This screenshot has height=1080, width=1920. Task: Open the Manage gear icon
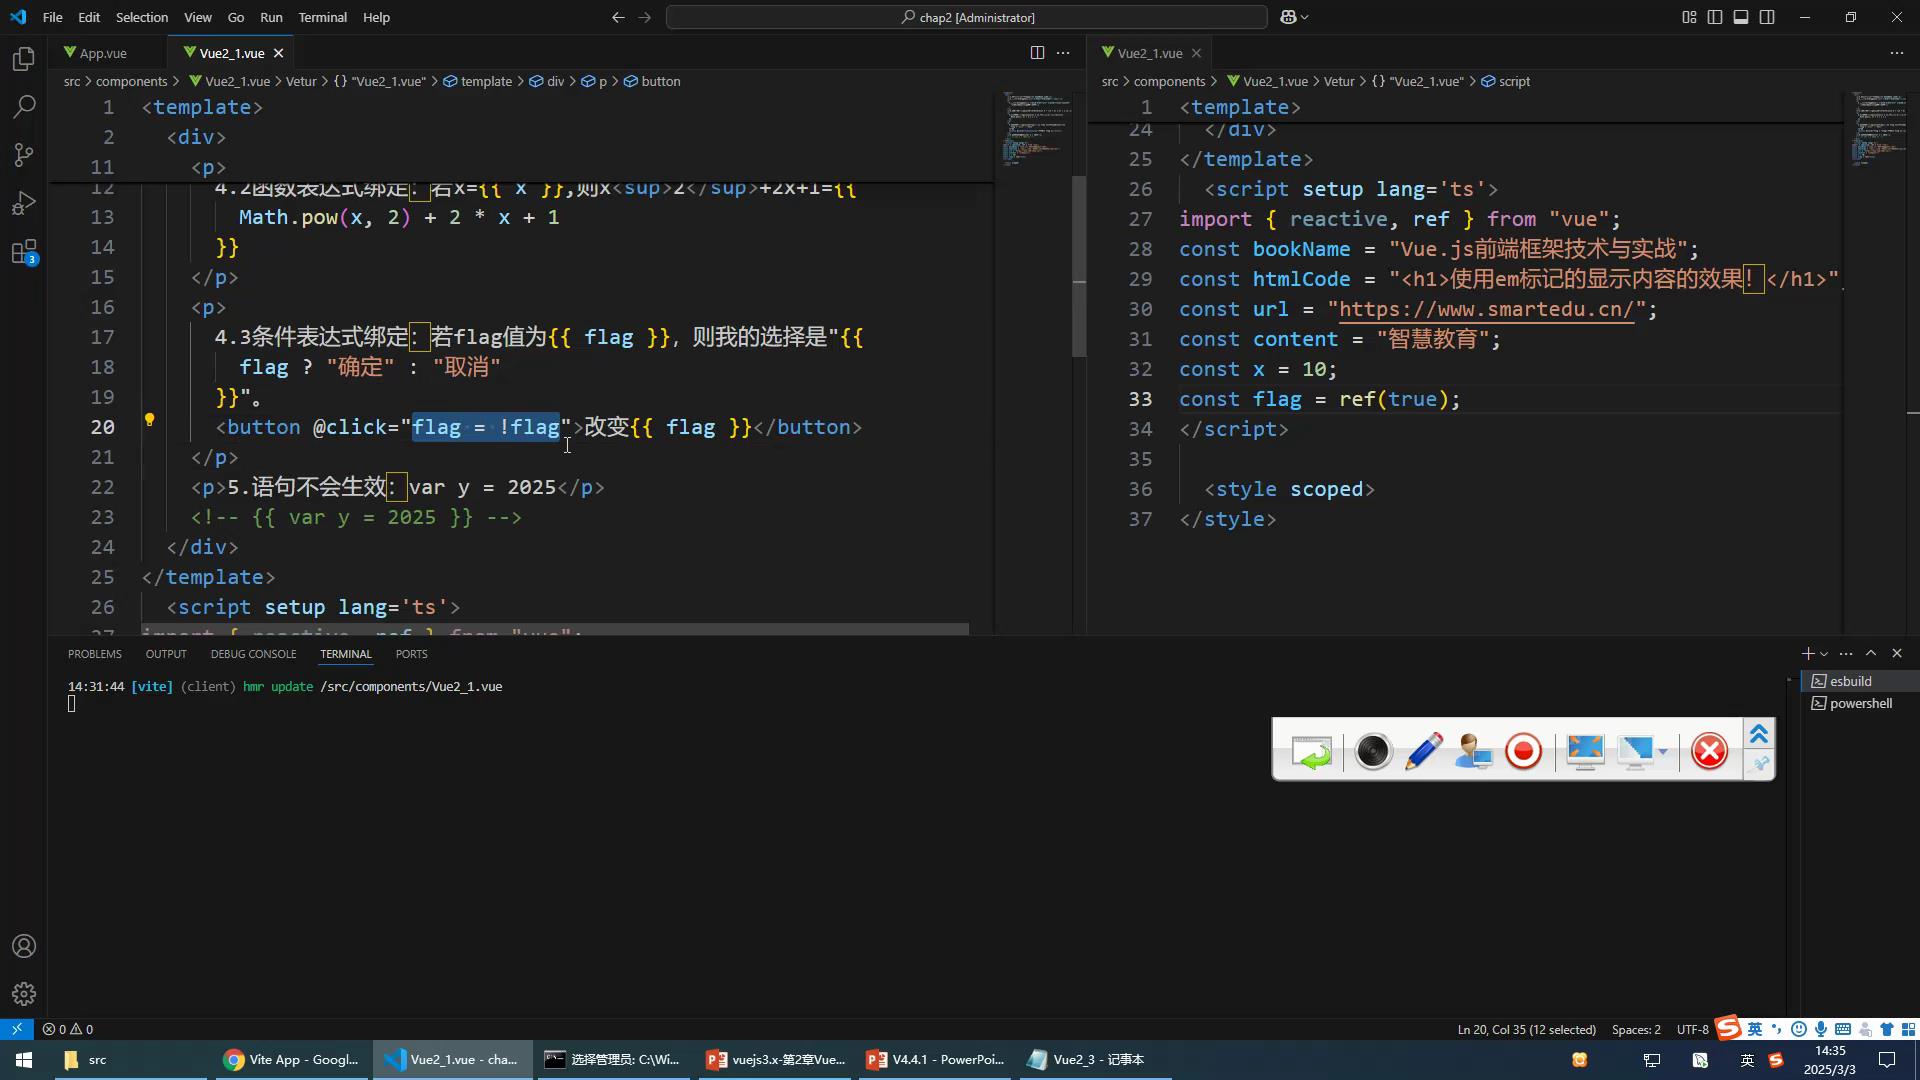pyautogui.click(x=24, y=994)
